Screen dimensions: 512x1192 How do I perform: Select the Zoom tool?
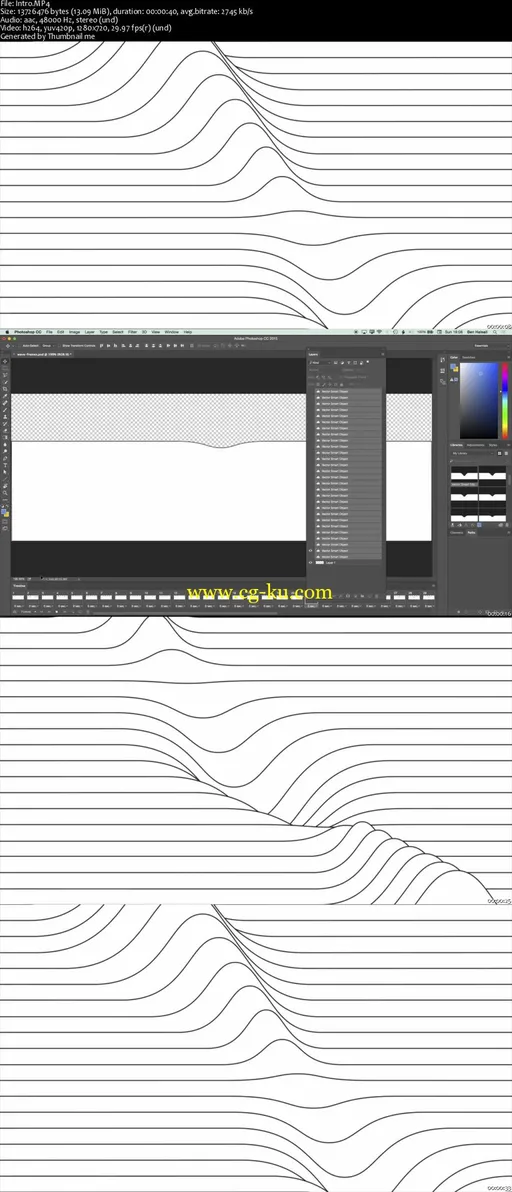[5, 493]
